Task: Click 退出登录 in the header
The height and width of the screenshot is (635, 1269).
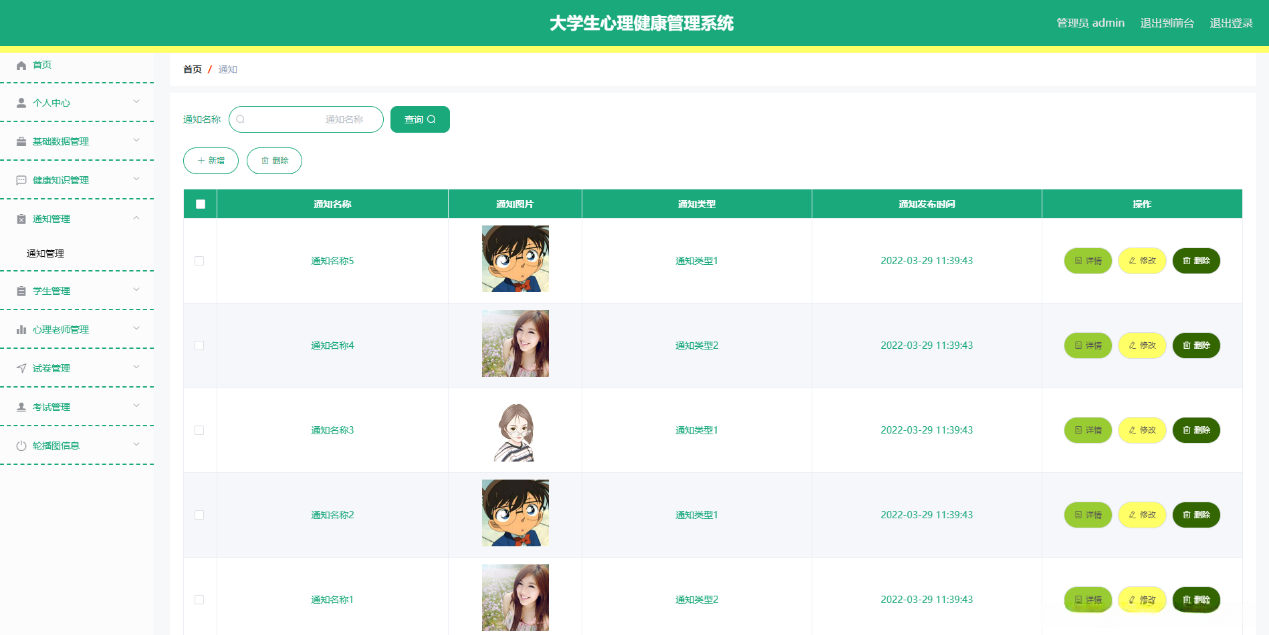Action: coord(1231,23)
